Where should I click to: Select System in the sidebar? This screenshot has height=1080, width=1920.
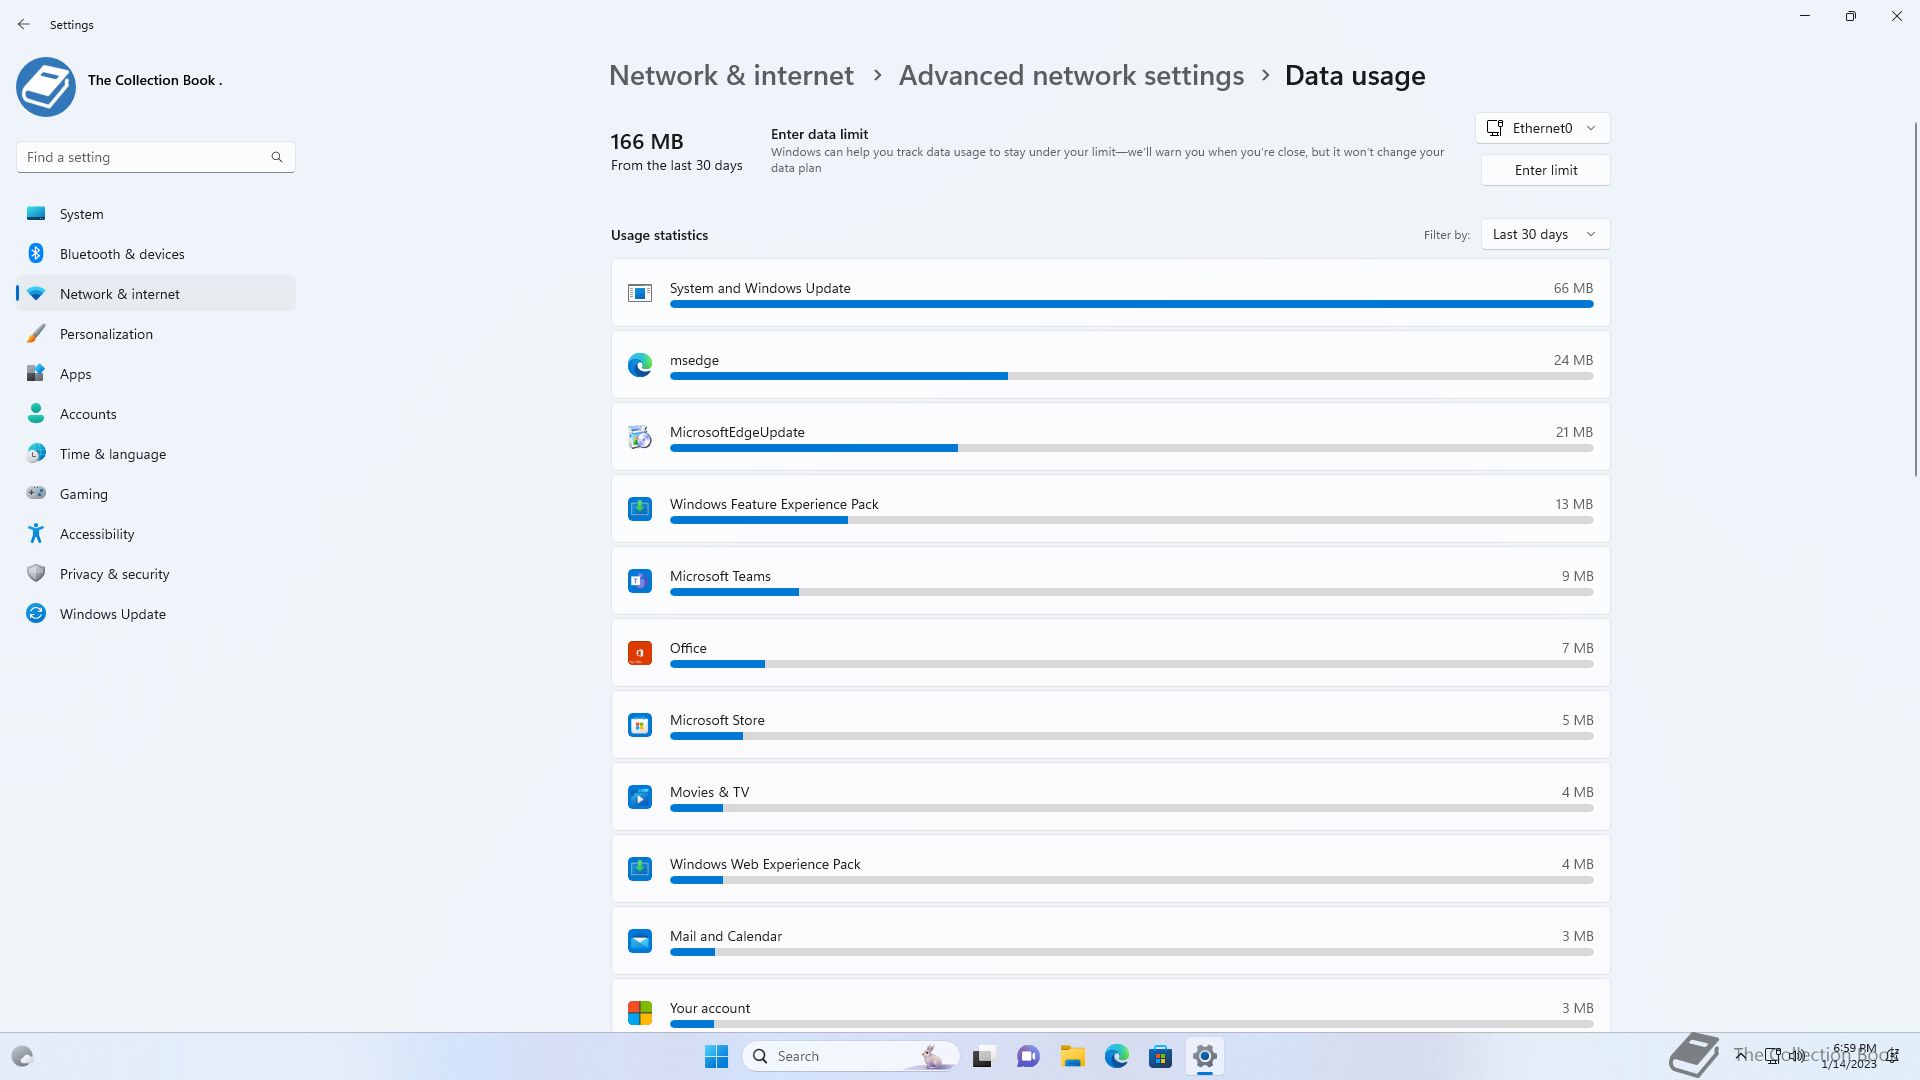[156, 214]
